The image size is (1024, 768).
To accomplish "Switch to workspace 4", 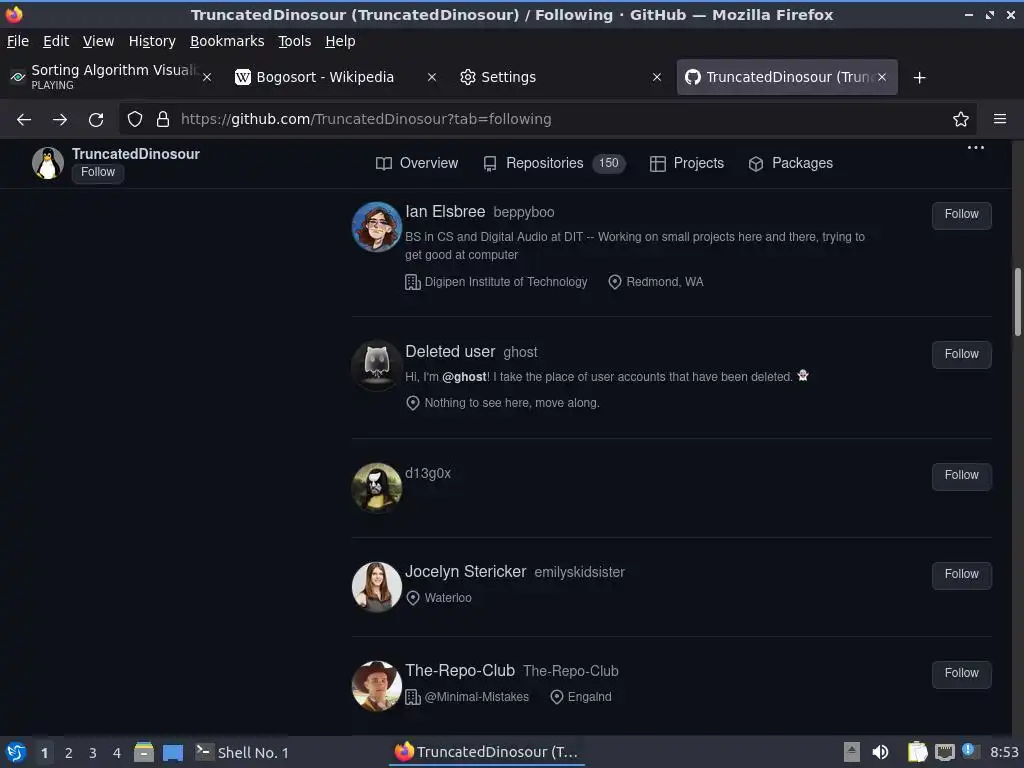I will [117, 753].
